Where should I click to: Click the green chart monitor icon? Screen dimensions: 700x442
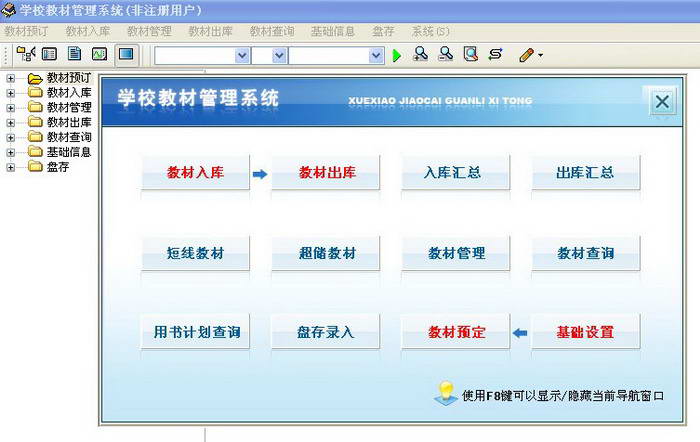coord(99,54)
